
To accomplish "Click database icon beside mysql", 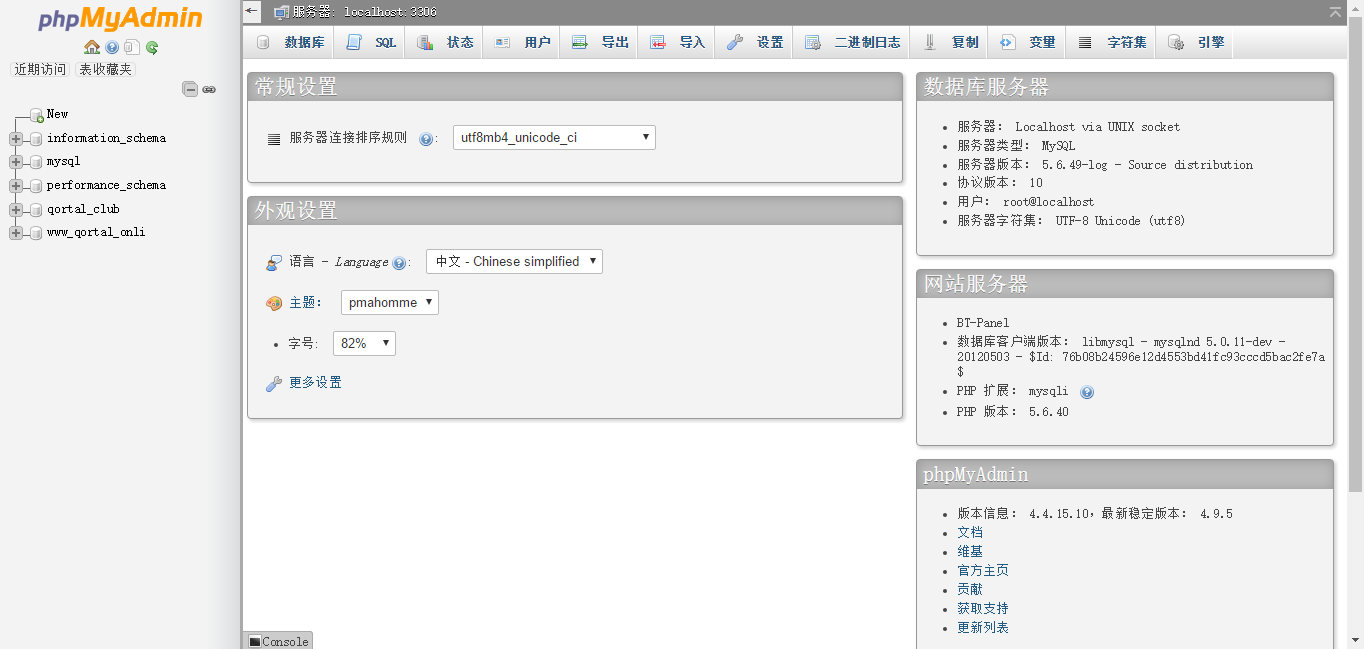I will [x=36, y=162].
